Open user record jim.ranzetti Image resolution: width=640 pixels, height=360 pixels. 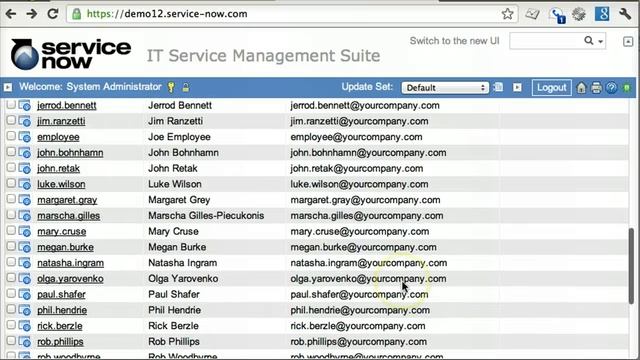point(61,121)
